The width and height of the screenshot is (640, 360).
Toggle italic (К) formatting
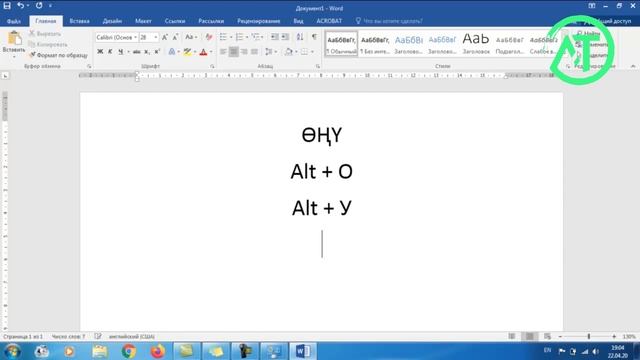tap(110, 52)
